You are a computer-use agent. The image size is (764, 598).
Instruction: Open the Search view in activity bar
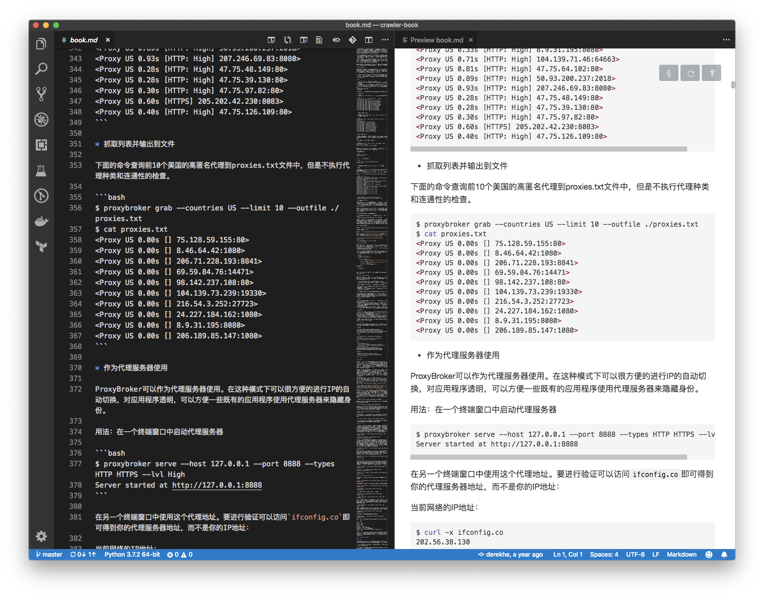coord(41,69)
